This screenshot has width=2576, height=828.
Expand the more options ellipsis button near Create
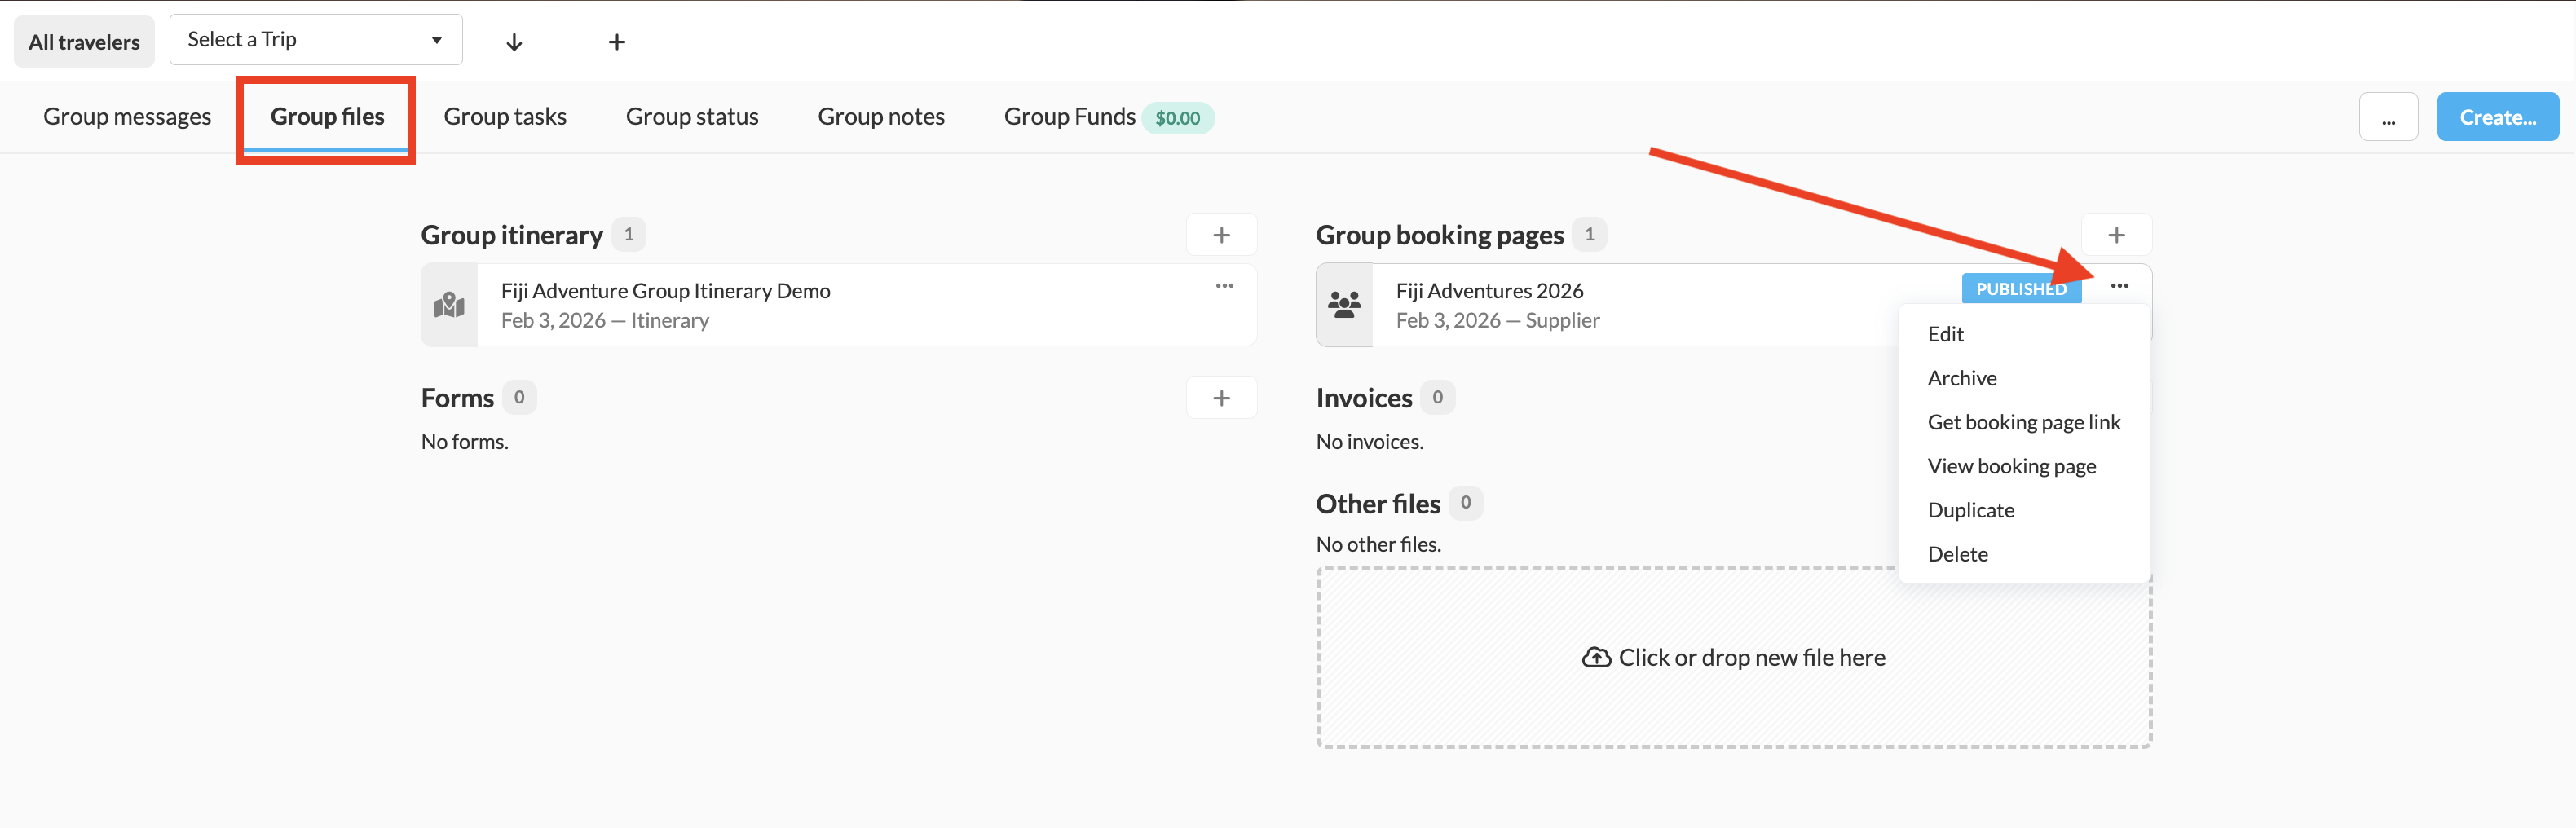(2388, 117)
